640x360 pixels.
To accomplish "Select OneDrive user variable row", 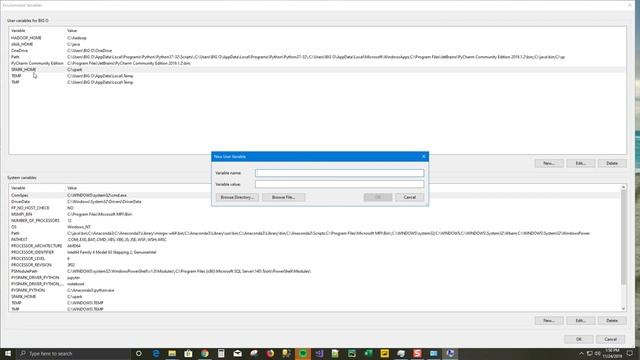I will coord(318,51).
